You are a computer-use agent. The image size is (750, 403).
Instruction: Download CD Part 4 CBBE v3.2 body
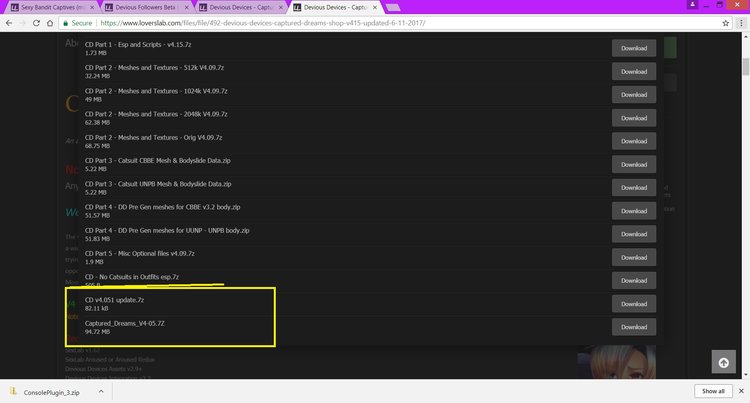tap(634, 211)
